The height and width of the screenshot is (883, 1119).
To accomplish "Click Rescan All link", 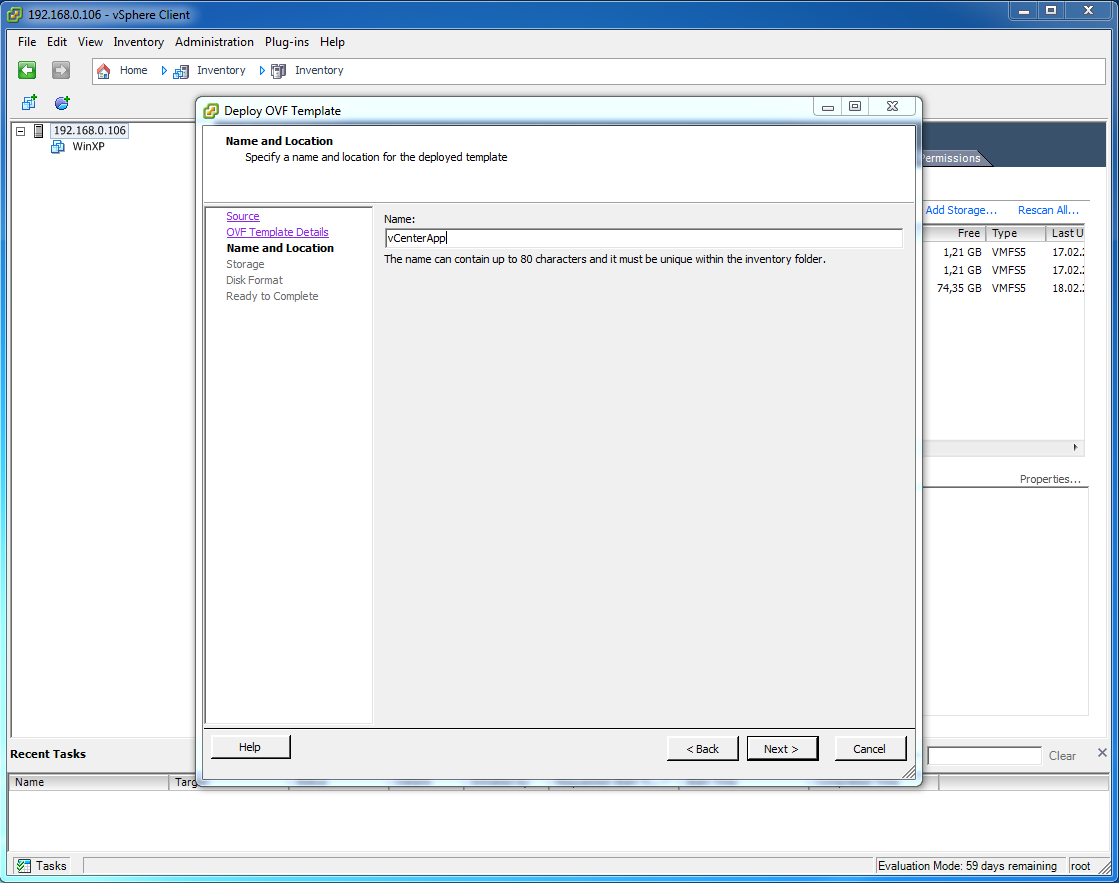I will [1048, 210].
